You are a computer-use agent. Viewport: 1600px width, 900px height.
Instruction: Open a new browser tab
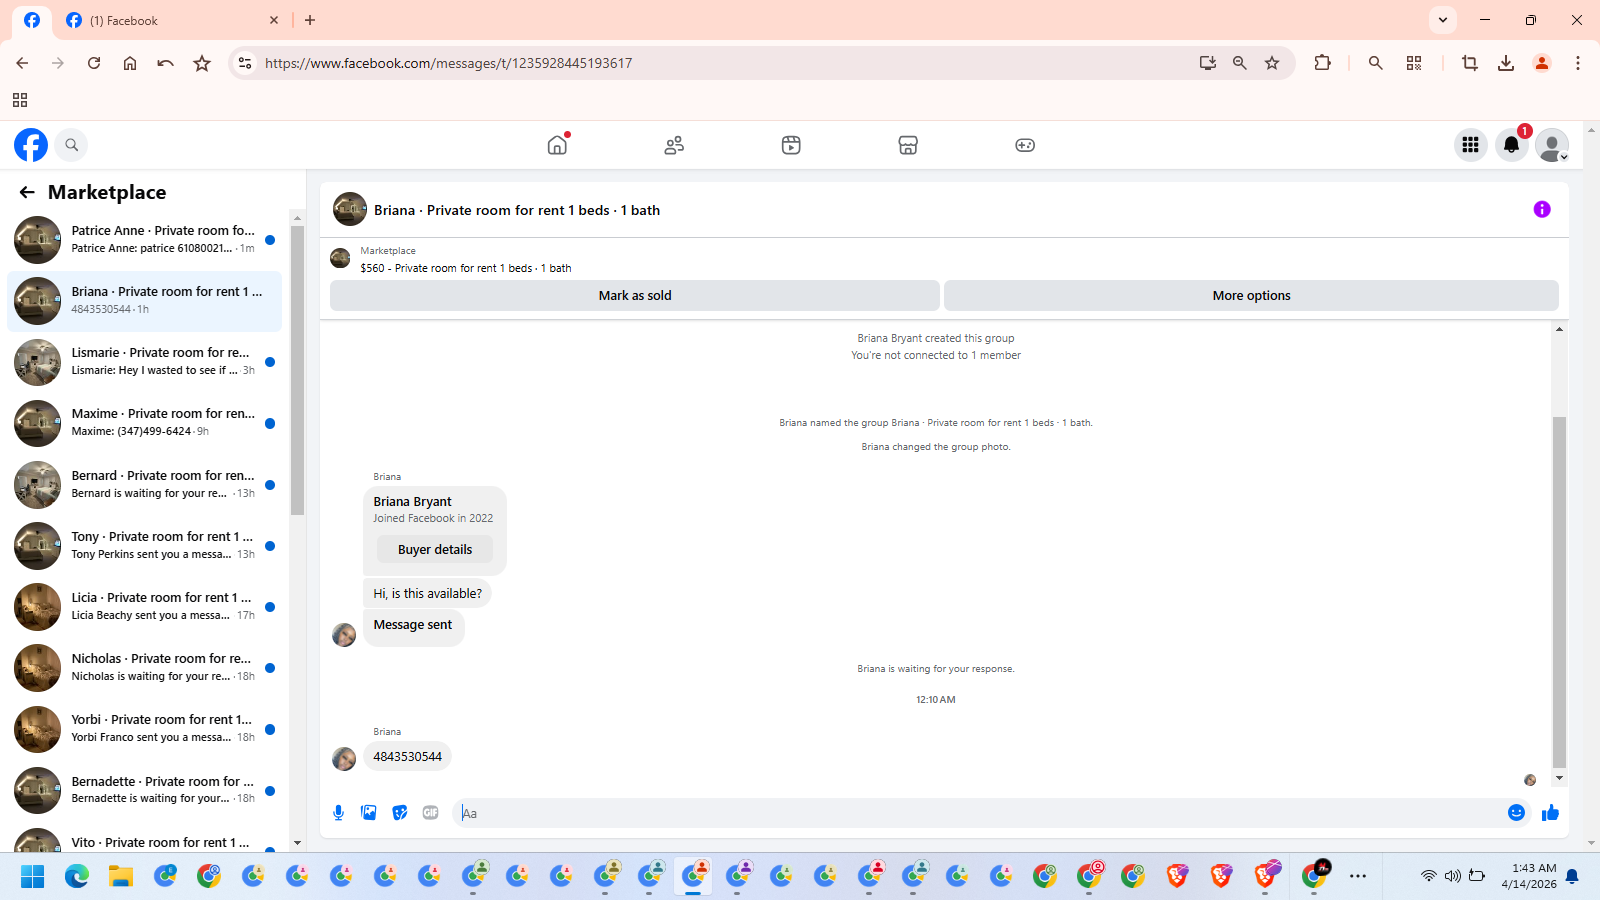point(310,20)
